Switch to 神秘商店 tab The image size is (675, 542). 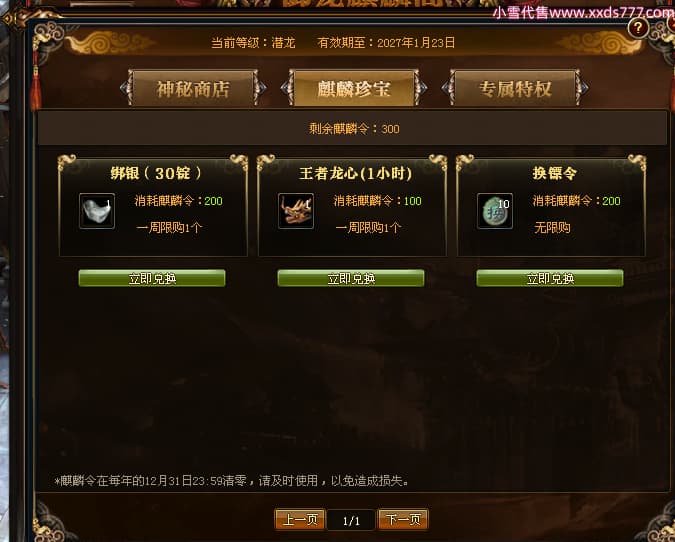(193, 88)
